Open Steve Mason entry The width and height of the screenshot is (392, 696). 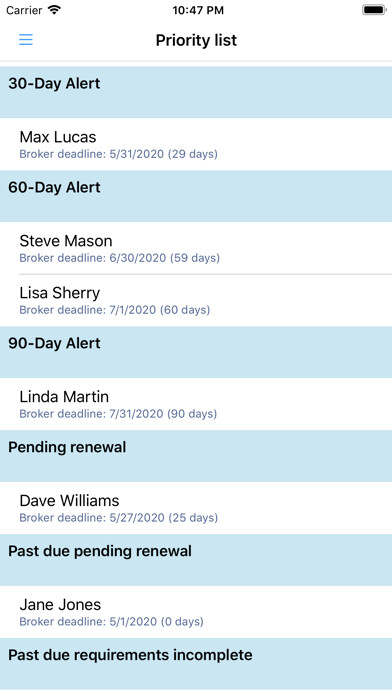[x=196, y=248]
